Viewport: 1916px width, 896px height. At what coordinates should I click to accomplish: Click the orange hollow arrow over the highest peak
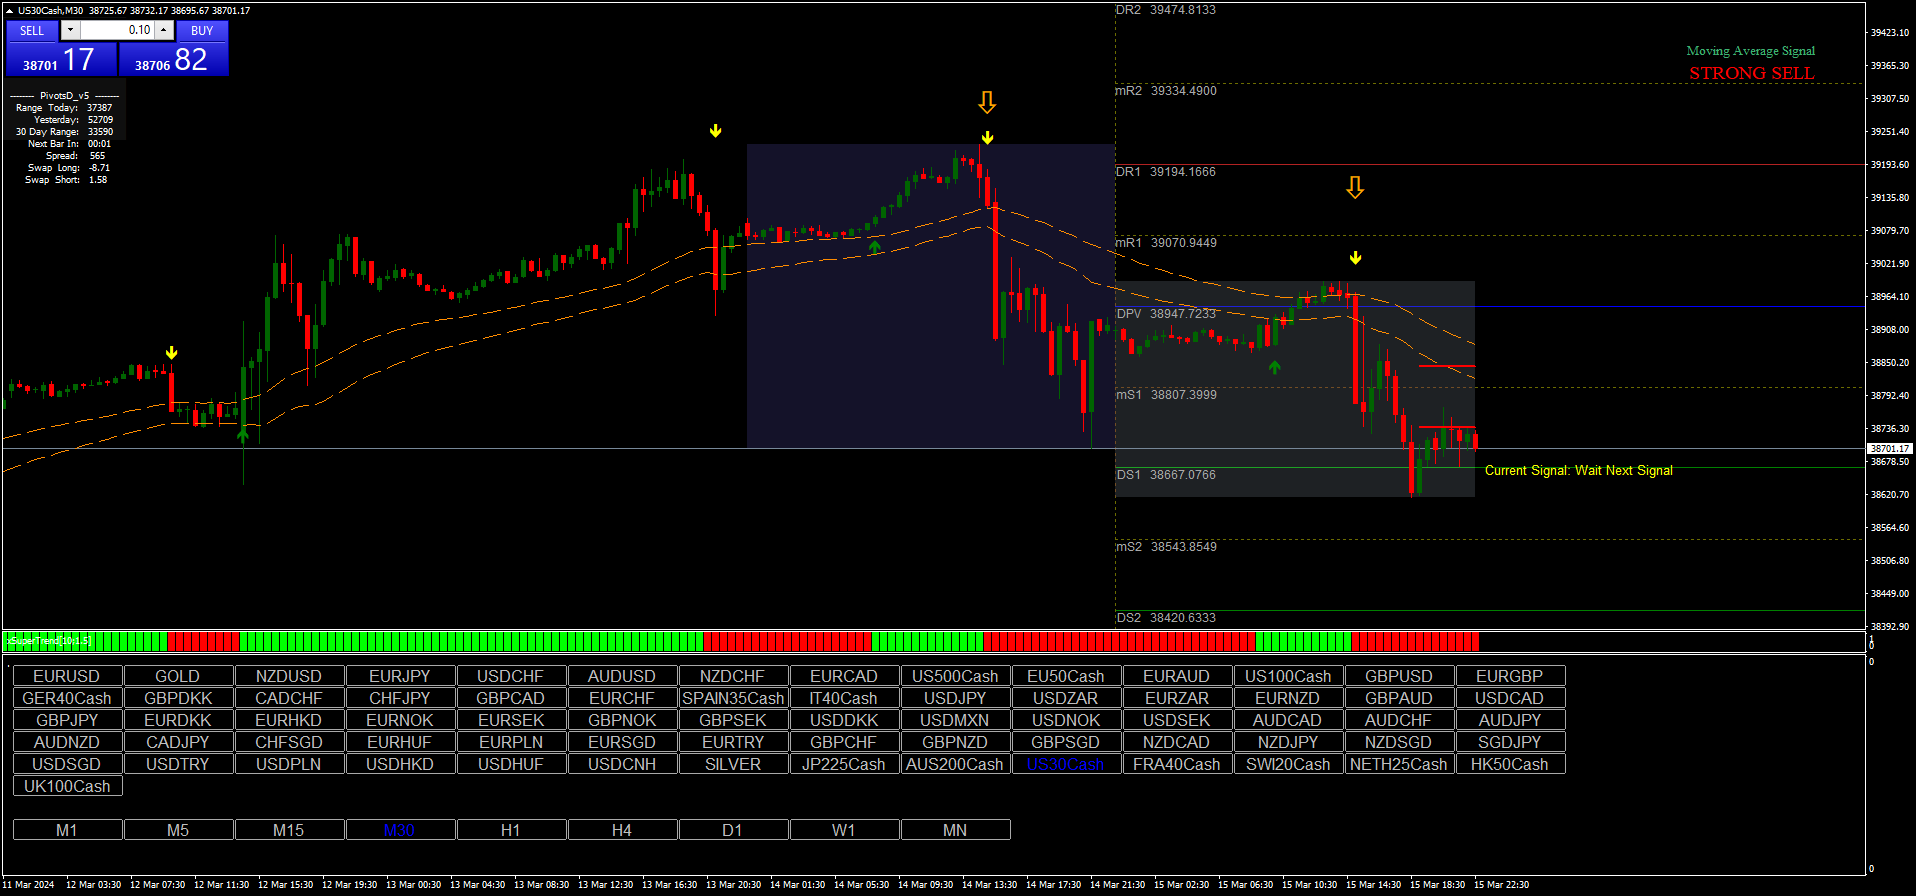coord(987,102)
